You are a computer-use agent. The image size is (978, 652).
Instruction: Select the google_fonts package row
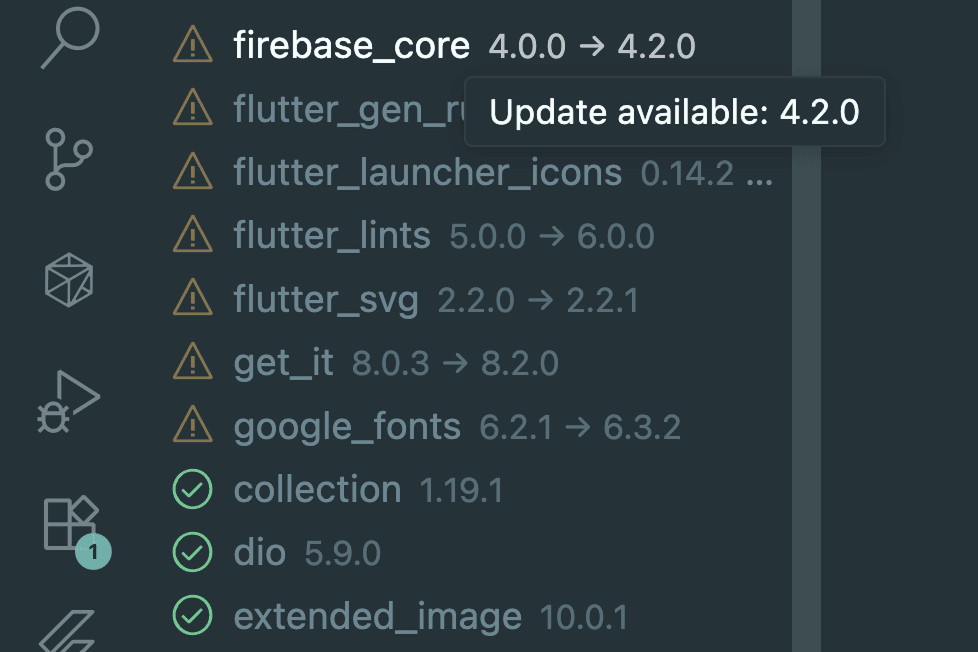click(x=347, y=427)
